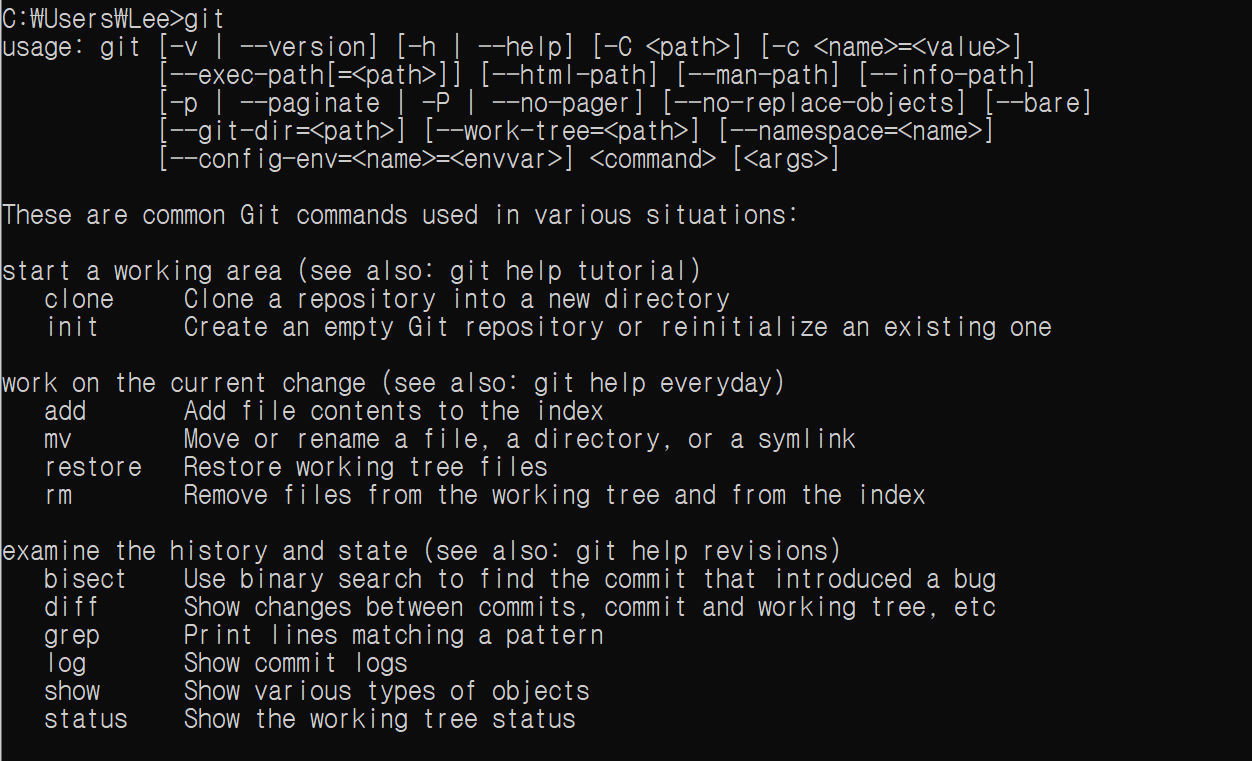Click 'These are common Git commands' line
This screenshot has height=761, width=1252.
tap(240, 215)
